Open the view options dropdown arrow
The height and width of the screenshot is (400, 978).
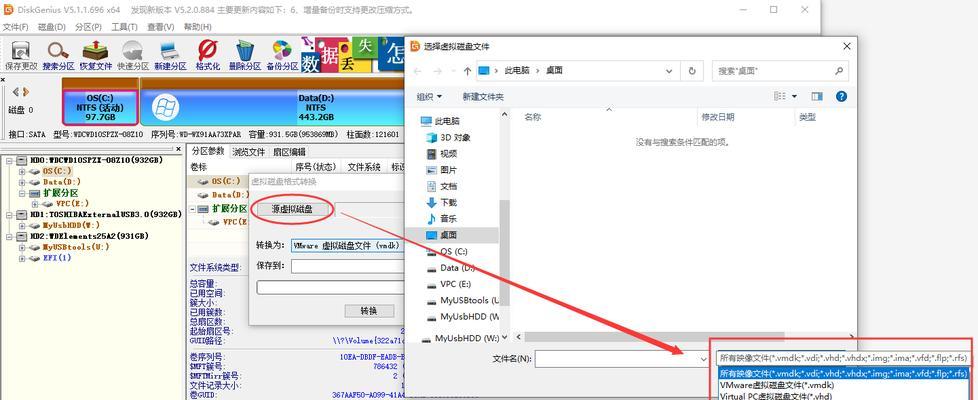(x=795, y=97)
